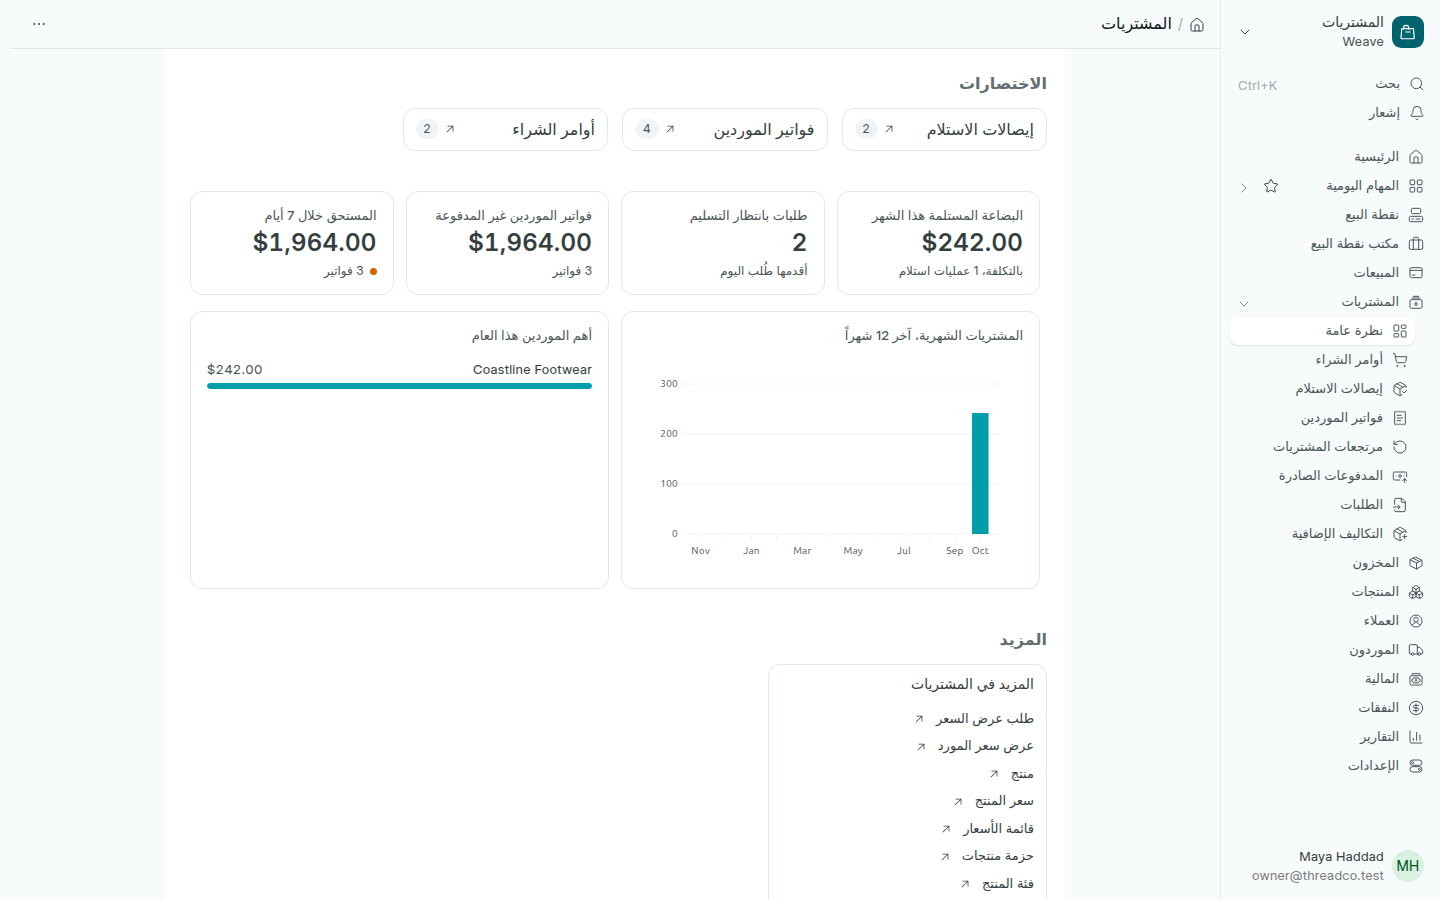
Task: Click المشتريات breadcrumb text in header
Action: point(1136,24)
